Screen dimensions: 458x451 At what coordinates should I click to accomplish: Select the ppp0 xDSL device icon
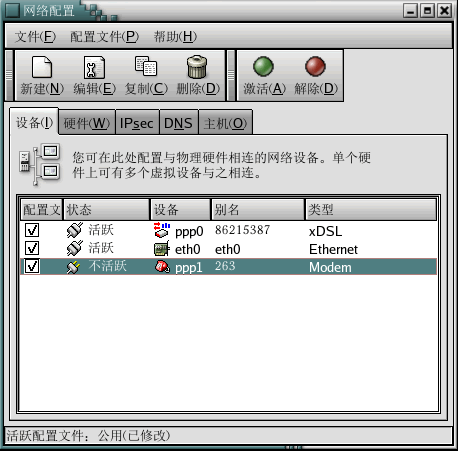(x=162, y=230)
